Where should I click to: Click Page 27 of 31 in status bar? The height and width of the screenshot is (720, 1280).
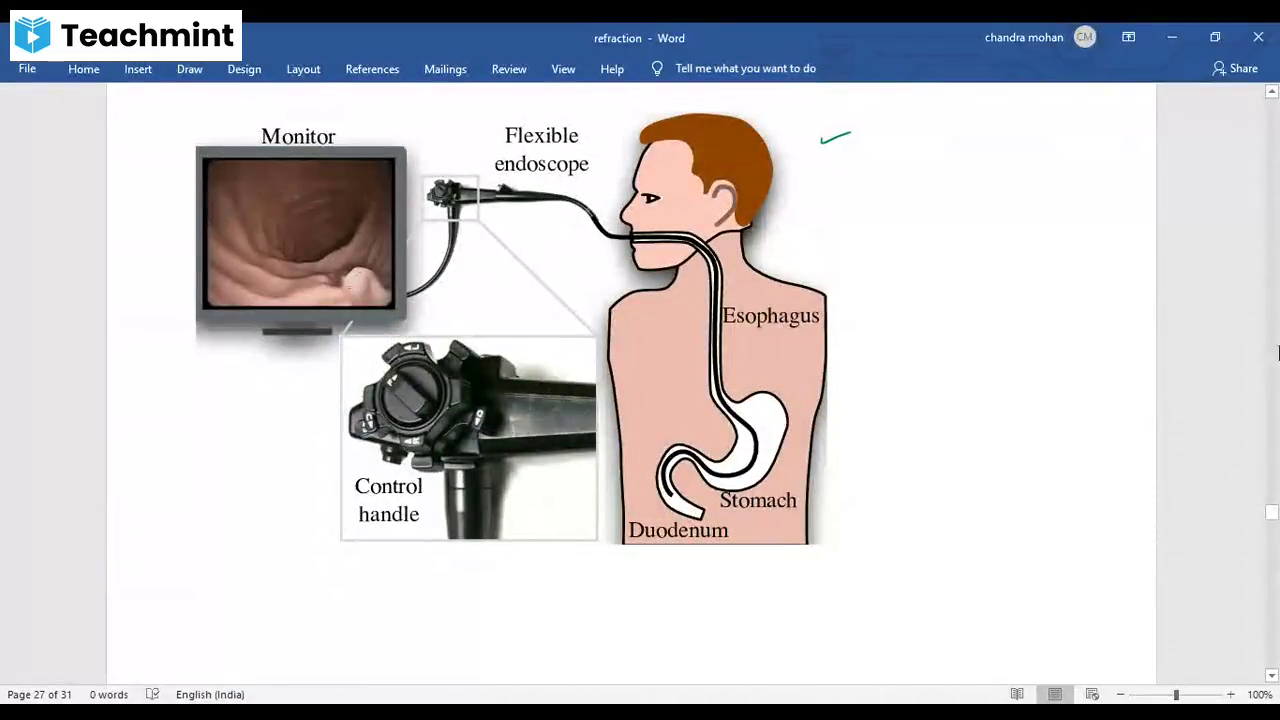point(39,694)
